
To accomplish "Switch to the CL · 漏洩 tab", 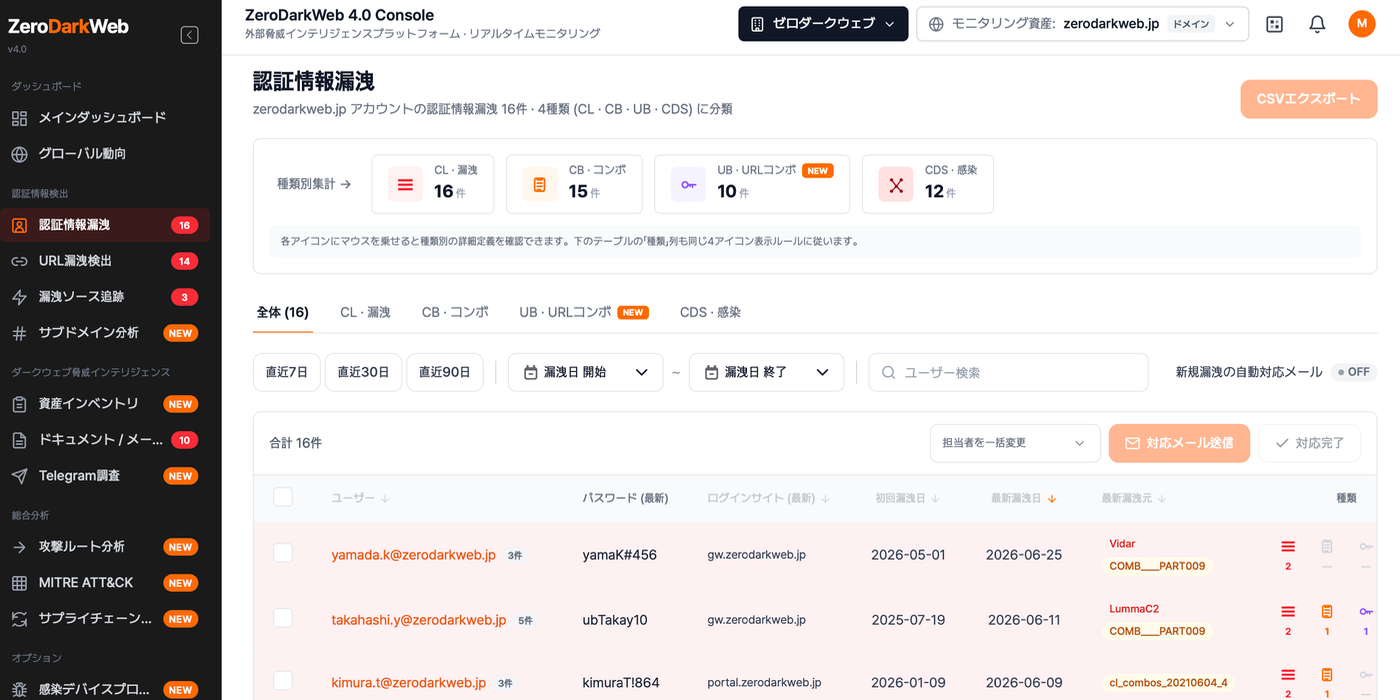I will (x=365, y=312).
